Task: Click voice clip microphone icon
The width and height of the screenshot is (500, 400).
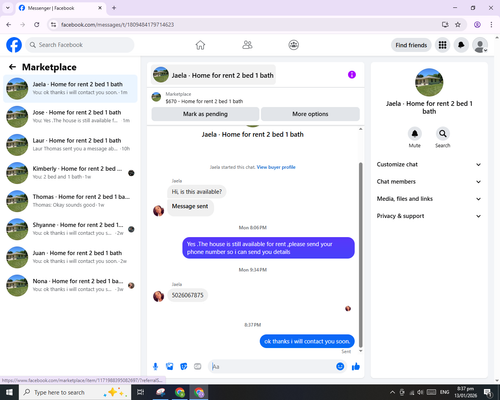Action: point(155,367)
